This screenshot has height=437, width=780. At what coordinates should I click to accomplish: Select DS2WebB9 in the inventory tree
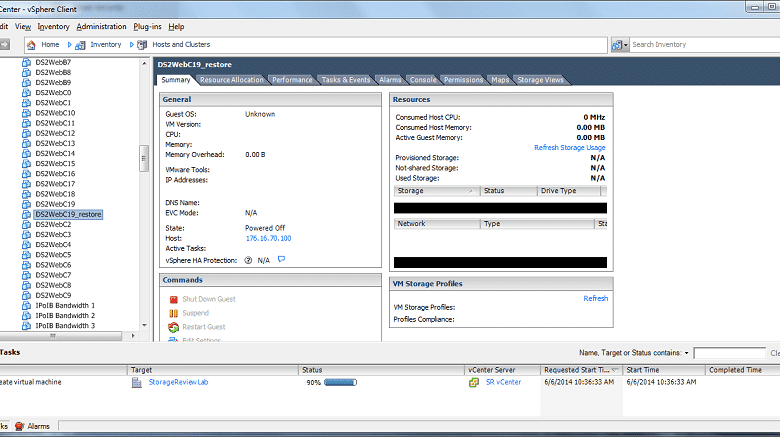[x=53, y=83]
